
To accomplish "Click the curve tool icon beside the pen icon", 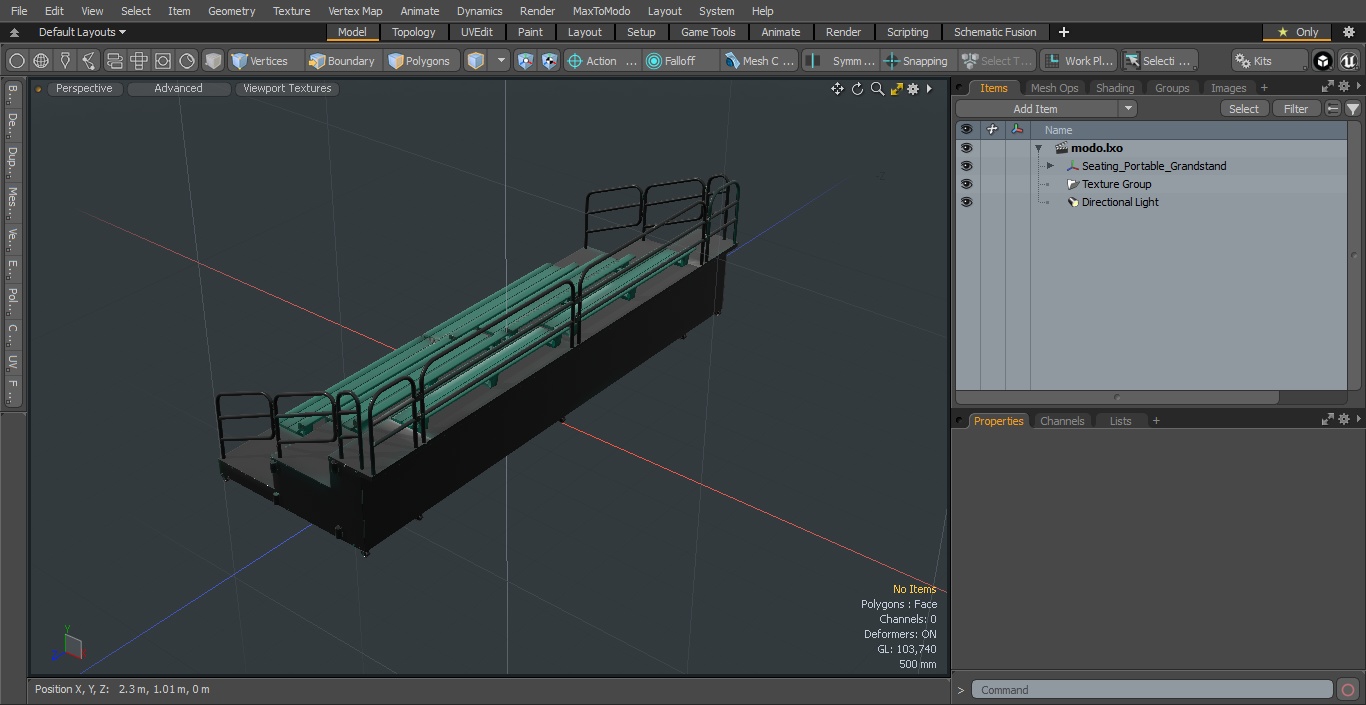I will (89, 61).
